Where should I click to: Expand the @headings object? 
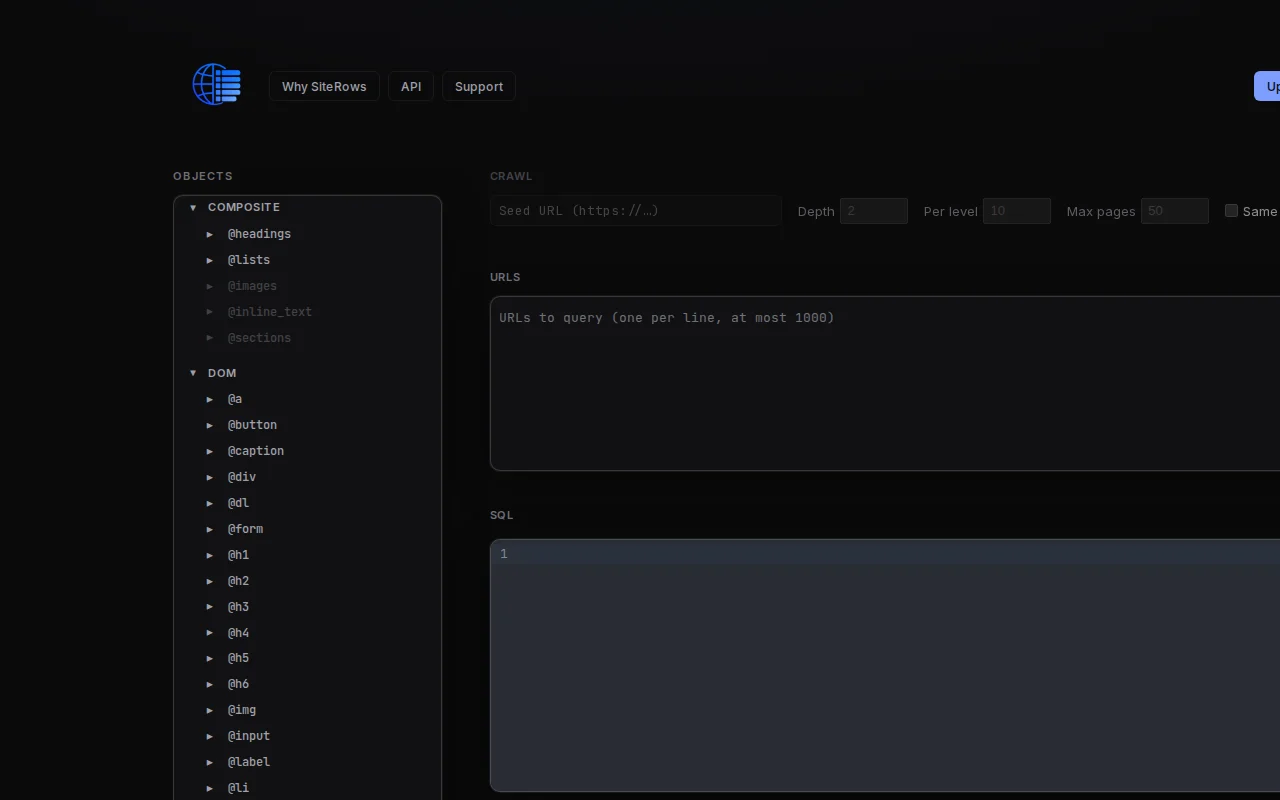[x=210, y=234]
